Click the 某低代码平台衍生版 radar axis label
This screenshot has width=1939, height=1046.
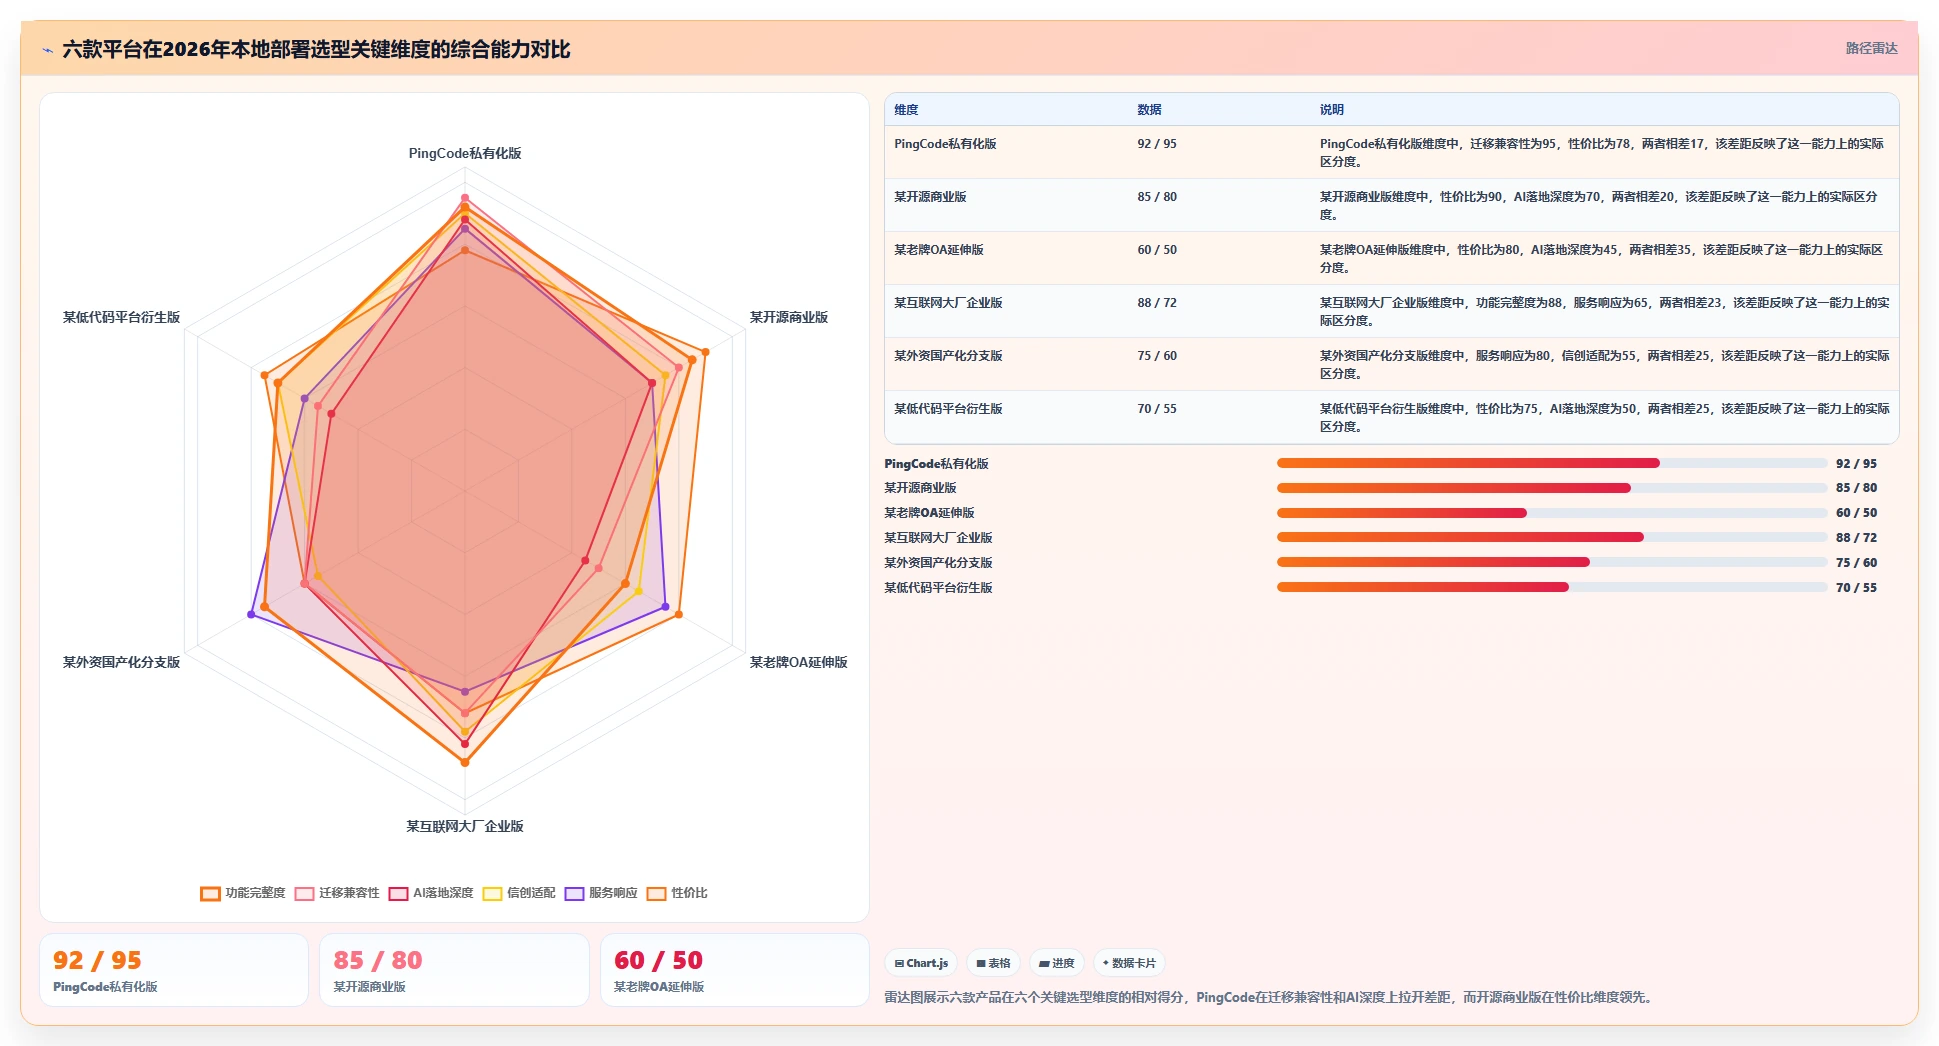(121, 317)
